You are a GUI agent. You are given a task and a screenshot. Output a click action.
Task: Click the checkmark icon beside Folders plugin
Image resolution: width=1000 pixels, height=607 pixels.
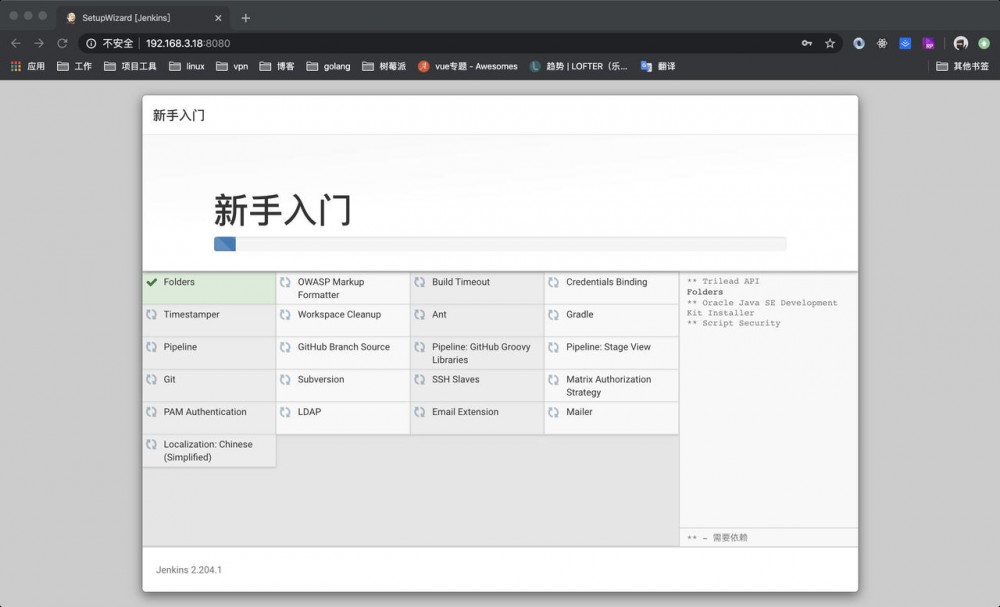click(152, 281)
